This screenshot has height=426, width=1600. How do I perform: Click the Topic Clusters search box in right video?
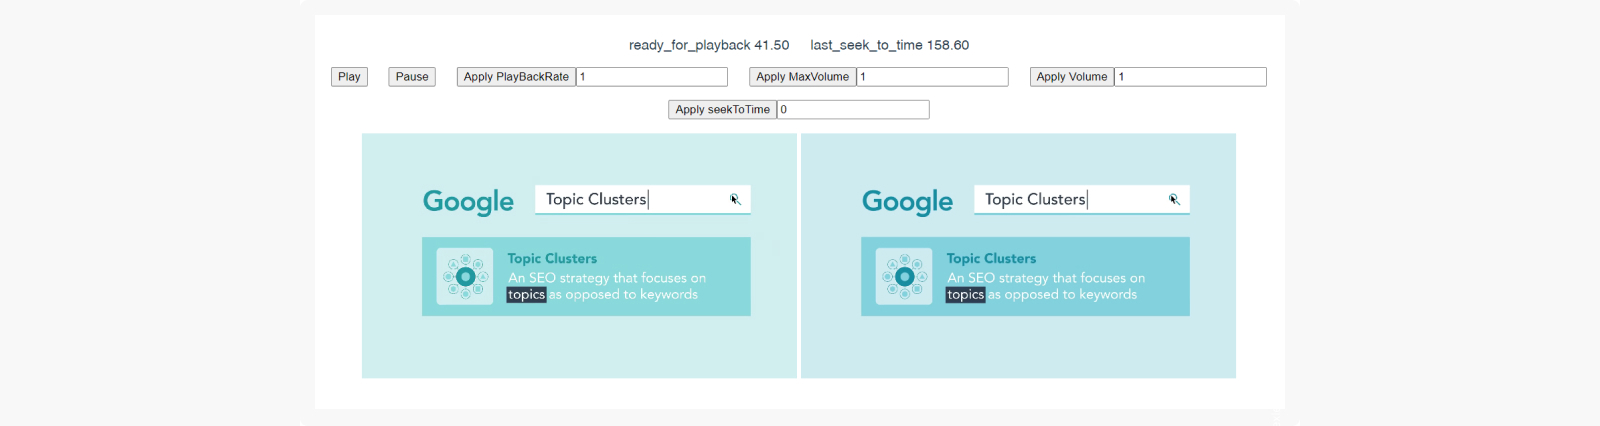click(x=1082, y=199)
